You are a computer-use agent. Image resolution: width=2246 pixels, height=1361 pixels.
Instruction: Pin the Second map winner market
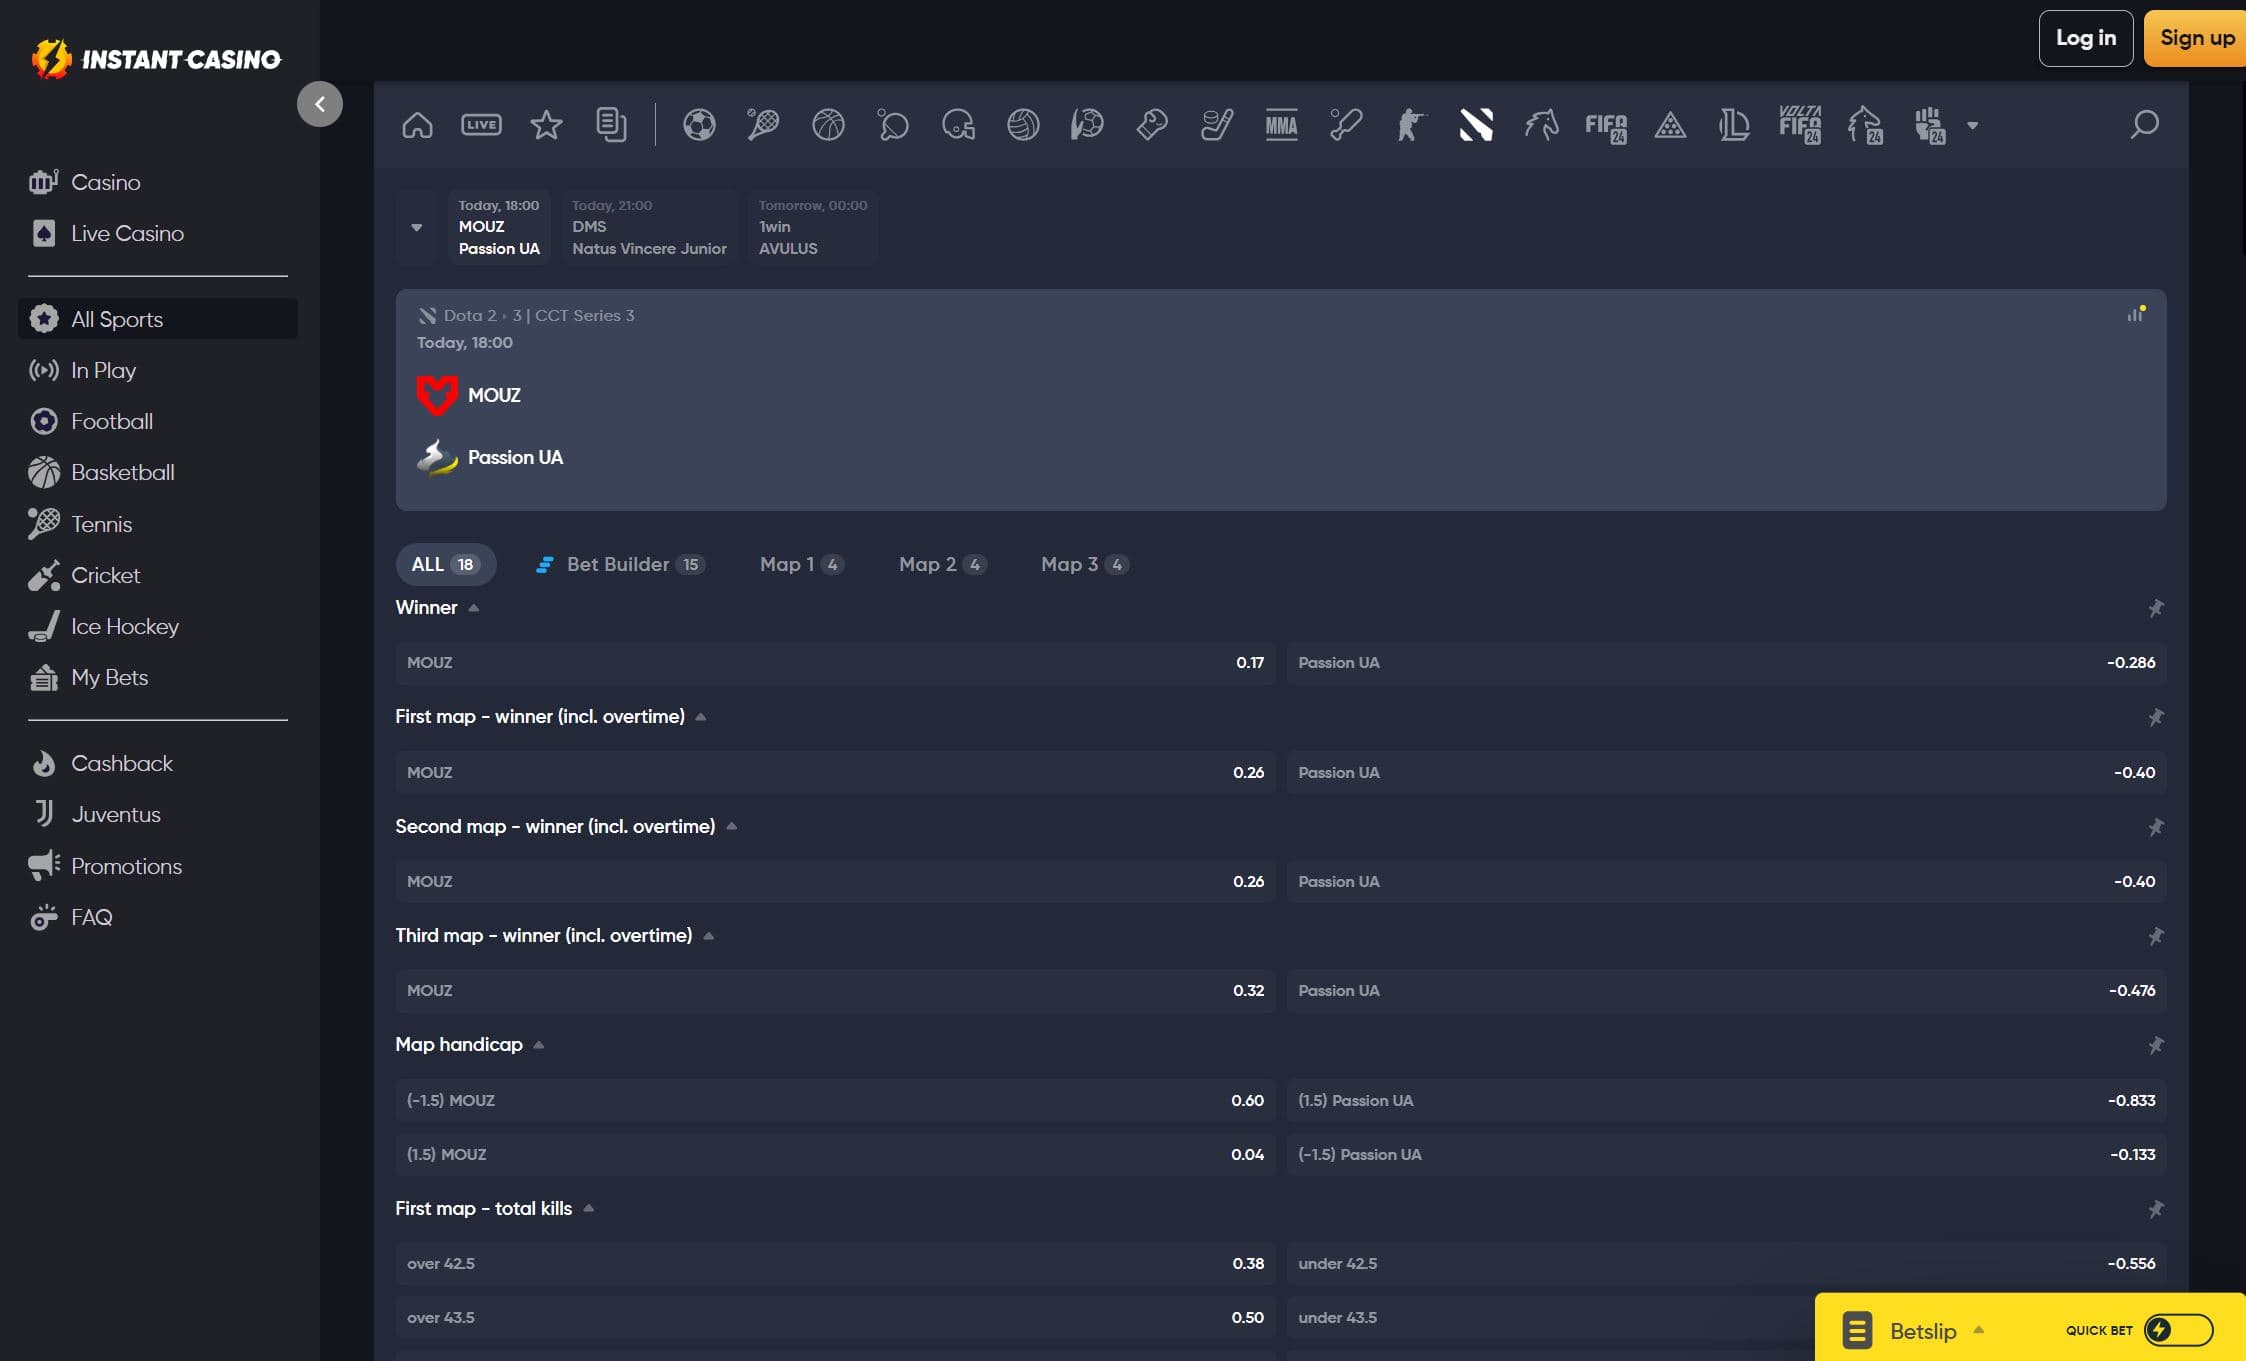point(2156,827)
